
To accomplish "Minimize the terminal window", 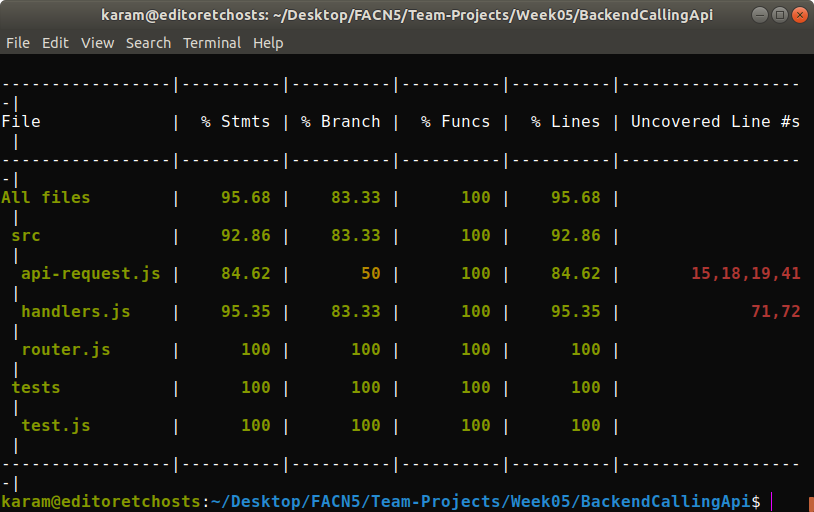I will (759, 15).
